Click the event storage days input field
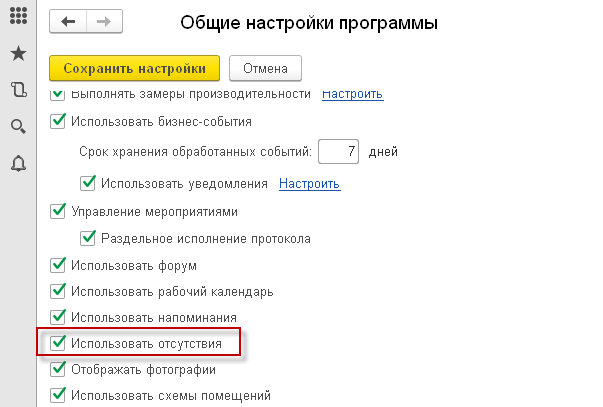The image size is (603, 407). click(339, 152)
